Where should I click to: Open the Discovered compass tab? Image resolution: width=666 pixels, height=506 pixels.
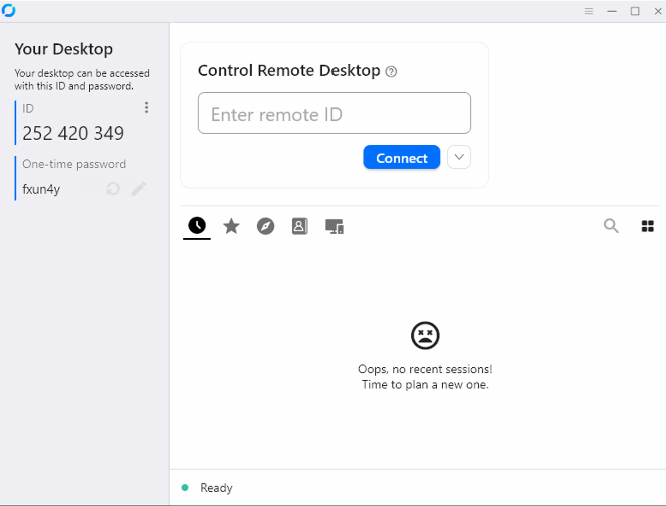click(265, 226)
